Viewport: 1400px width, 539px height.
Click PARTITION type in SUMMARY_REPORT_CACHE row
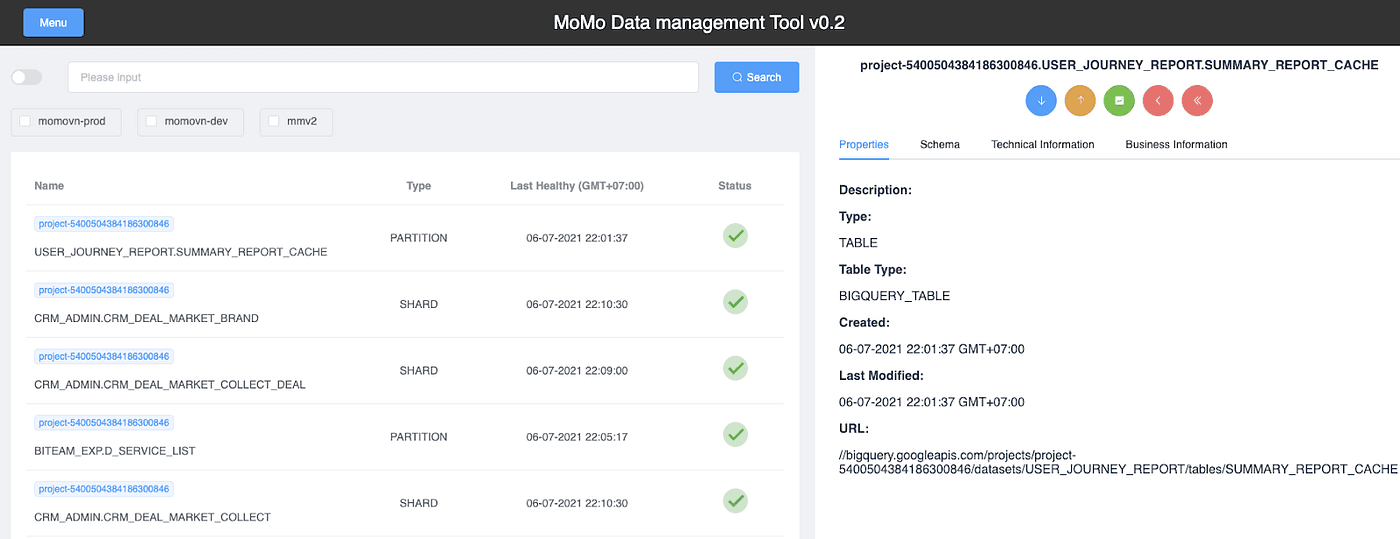click(419, 238)
